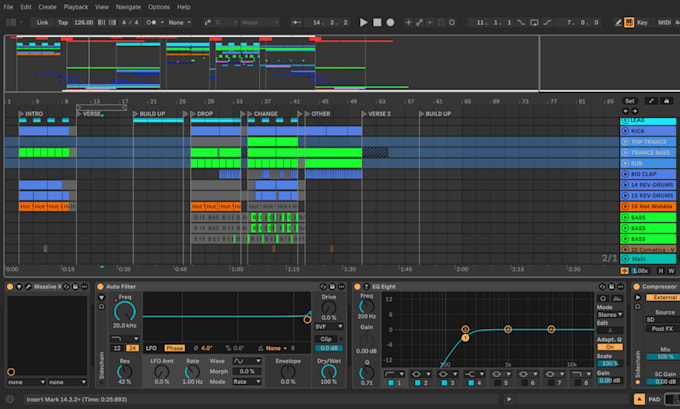Turn off the Massive X device activator
Screen dimensions: 680x409
[10, 287]
